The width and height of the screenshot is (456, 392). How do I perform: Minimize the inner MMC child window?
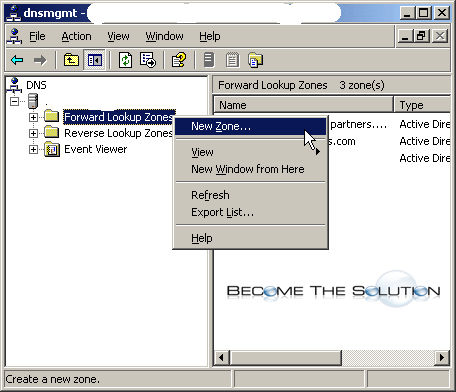405,36
